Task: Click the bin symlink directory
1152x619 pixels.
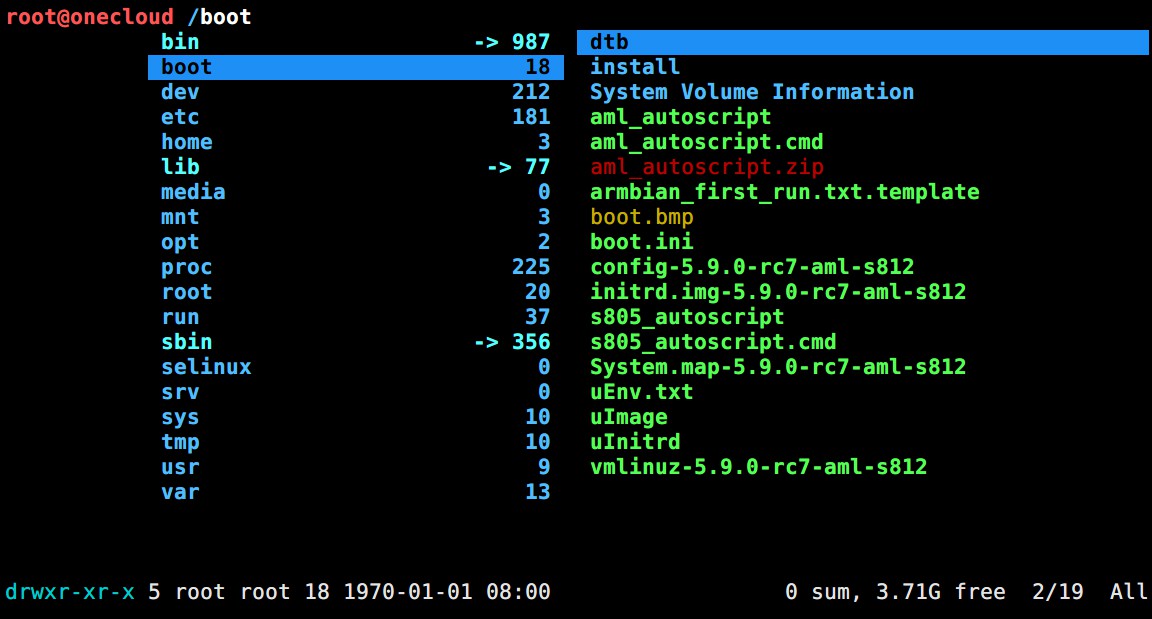Action: [180, 42]
